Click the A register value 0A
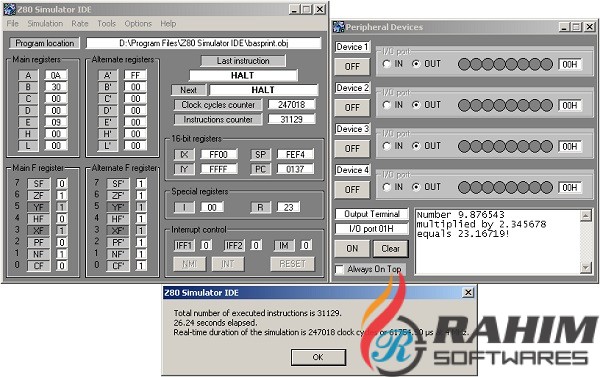Viewport: 600px width, 377px height. click(x=56, y=75)
